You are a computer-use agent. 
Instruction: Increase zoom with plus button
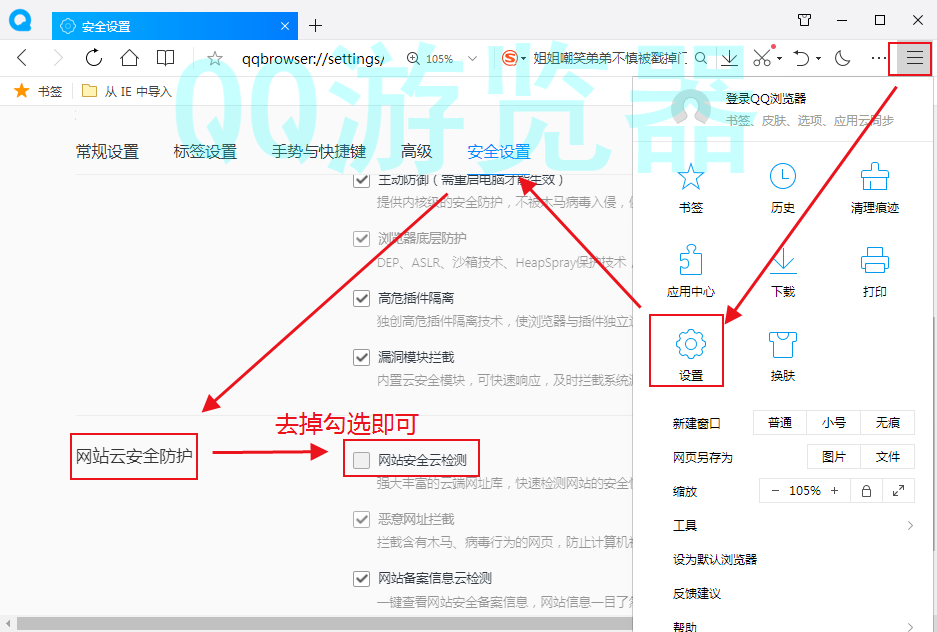(835, 491)
